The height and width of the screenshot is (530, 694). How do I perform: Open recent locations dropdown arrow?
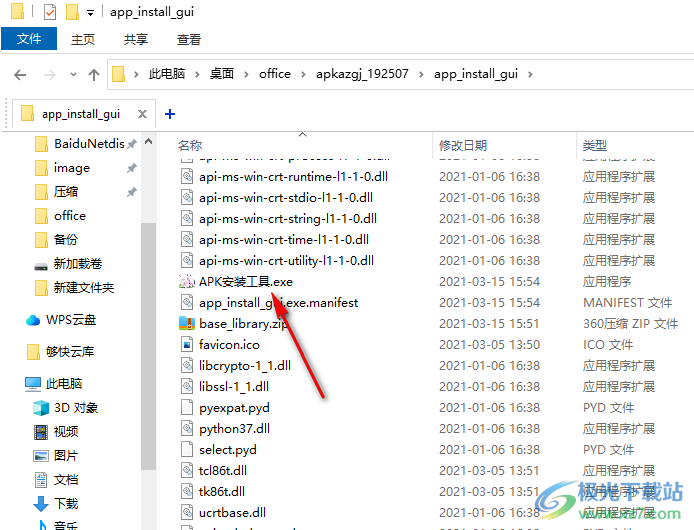[73, 75]
